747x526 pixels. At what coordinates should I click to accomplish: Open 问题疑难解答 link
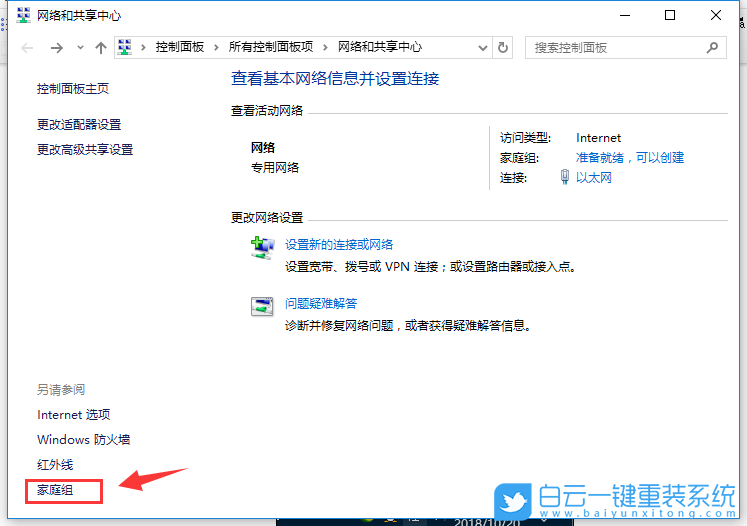(321, 303)
